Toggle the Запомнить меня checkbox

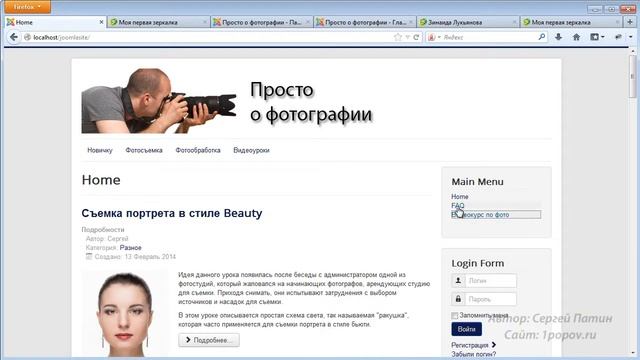click(x=455, y=316)
